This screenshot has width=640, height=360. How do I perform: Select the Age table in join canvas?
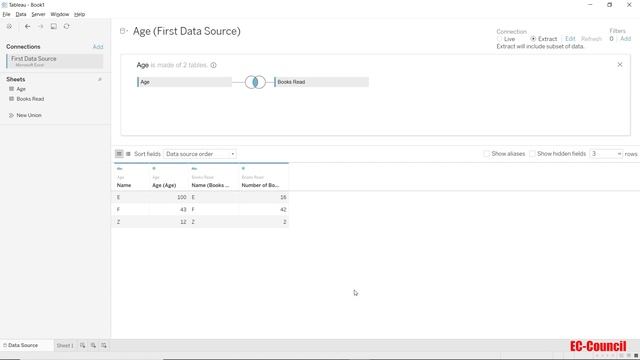[x=184, y=82]
